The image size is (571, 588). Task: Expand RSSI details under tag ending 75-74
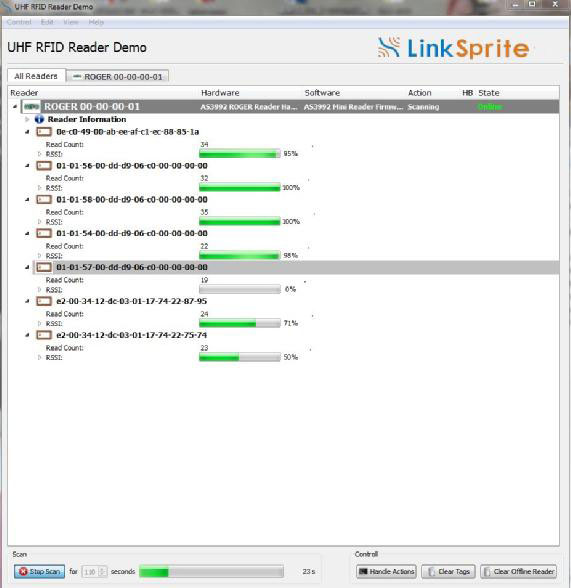tap(39, 357)
